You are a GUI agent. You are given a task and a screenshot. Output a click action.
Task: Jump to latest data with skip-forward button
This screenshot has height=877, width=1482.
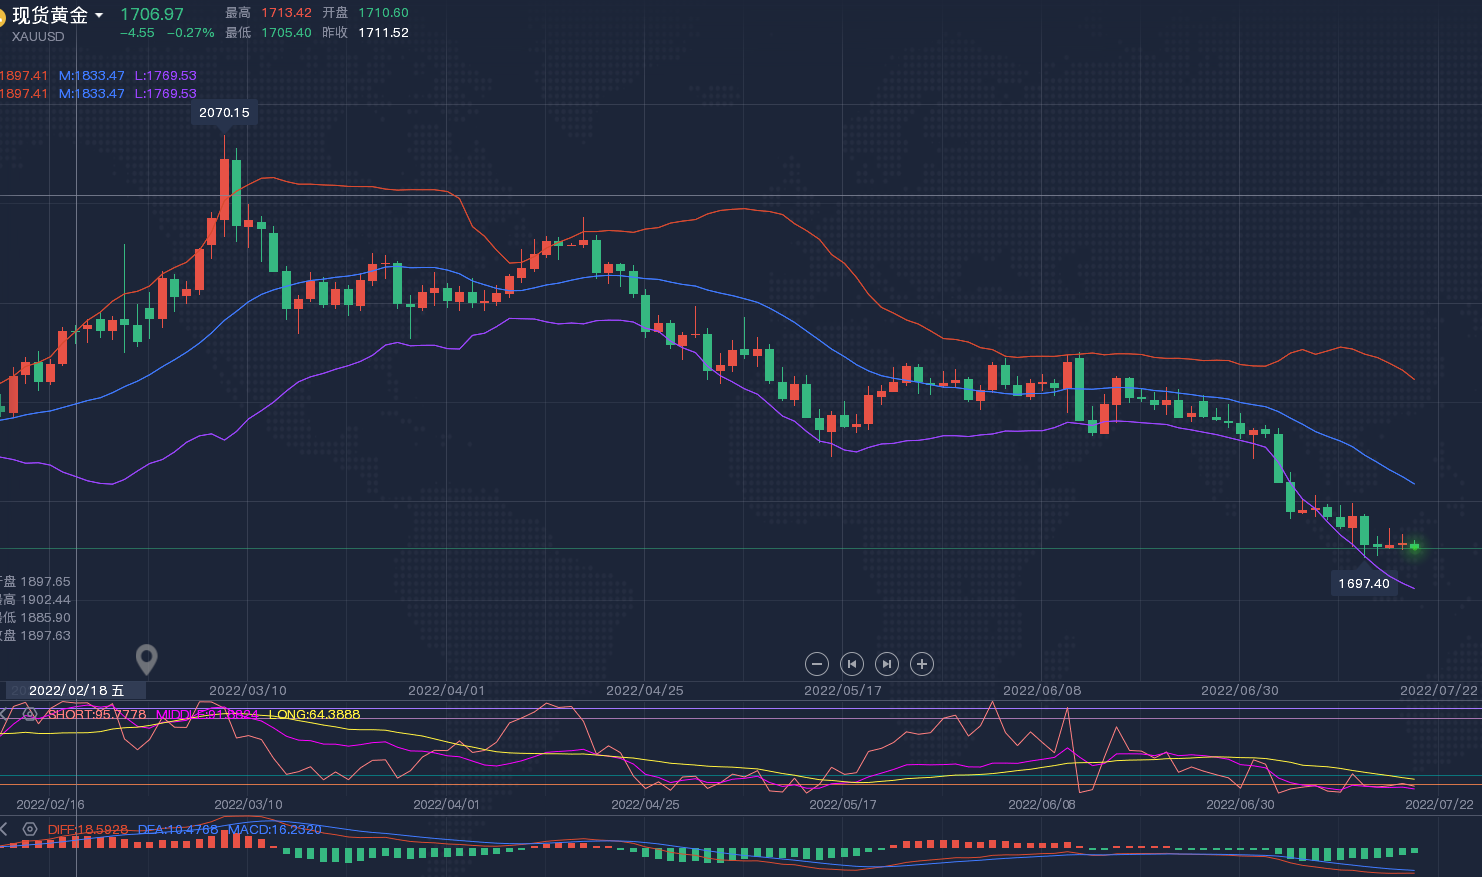tap(887, 664)
